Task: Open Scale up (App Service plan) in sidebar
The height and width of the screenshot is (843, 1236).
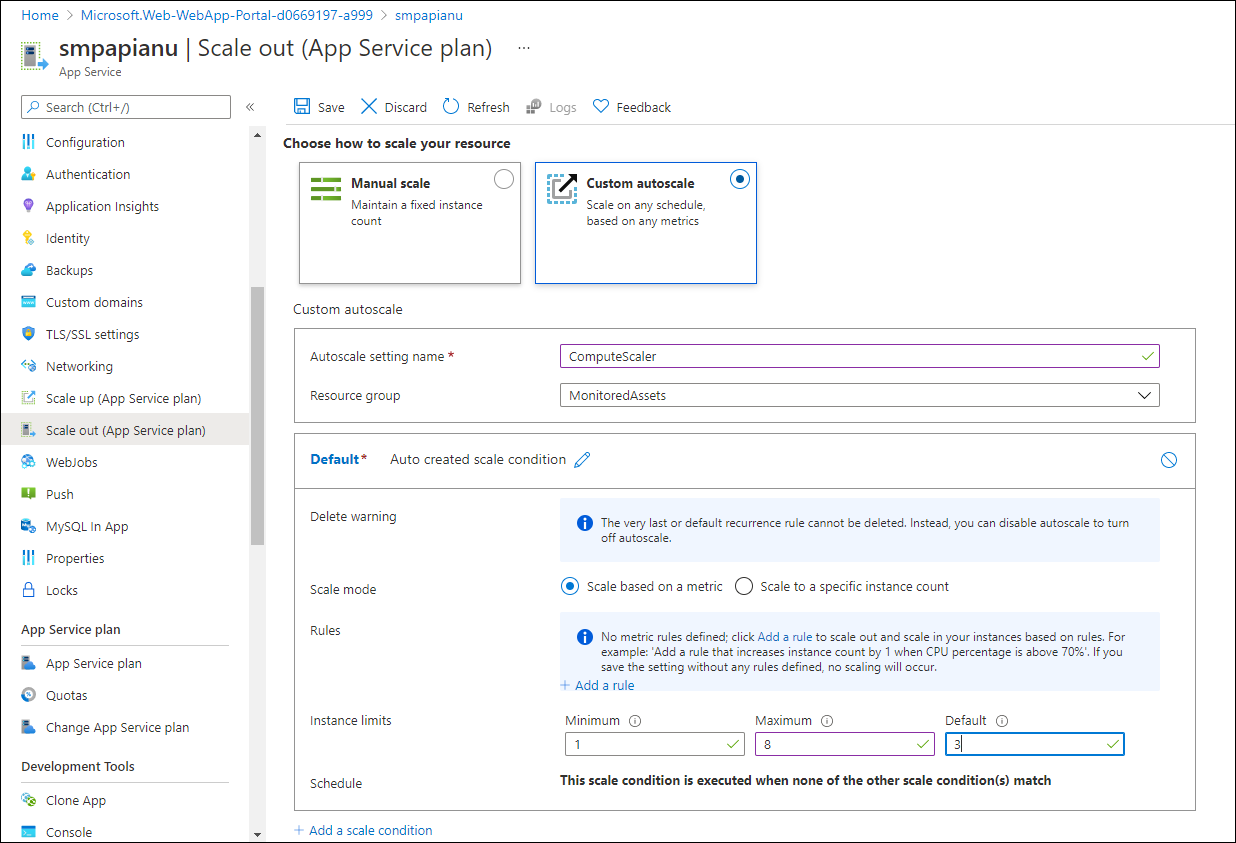Action: pos(124,397)
